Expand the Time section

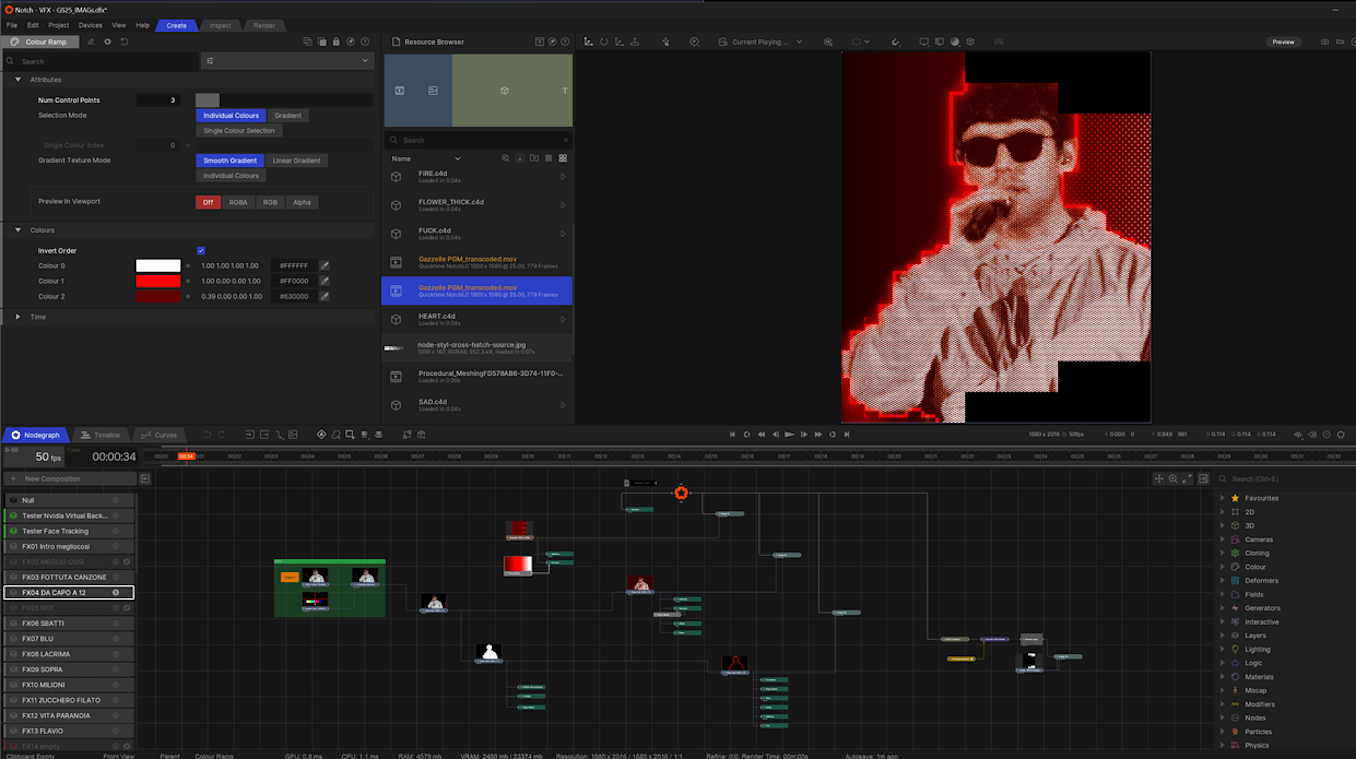(x=18, y=317)
